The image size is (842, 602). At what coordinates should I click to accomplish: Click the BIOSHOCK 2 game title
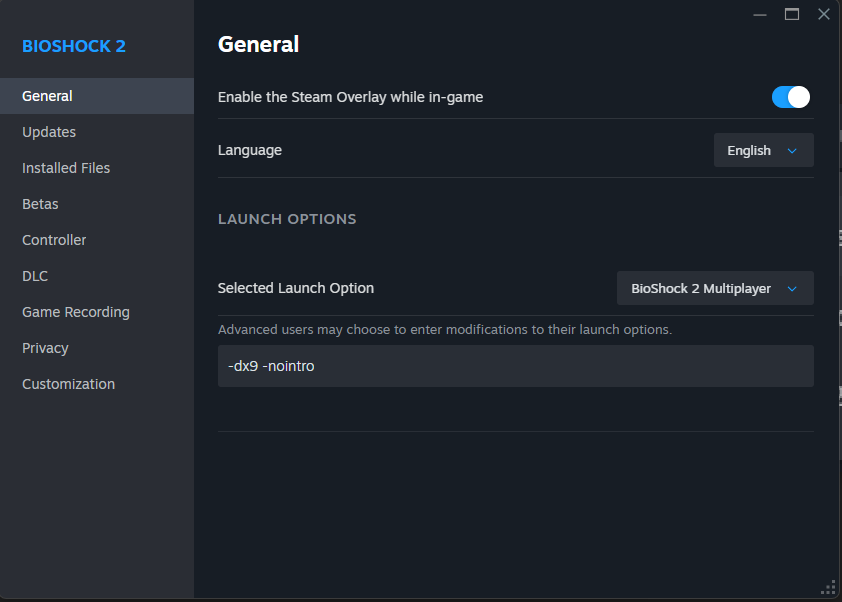(74, 46)
